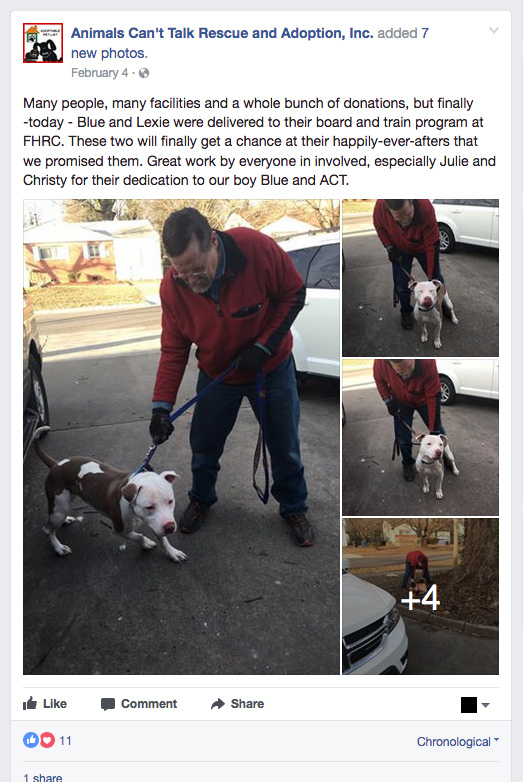Open the +4 more photos thumbnail
This screenshot has width=523, height=782.
coord(420,596)
